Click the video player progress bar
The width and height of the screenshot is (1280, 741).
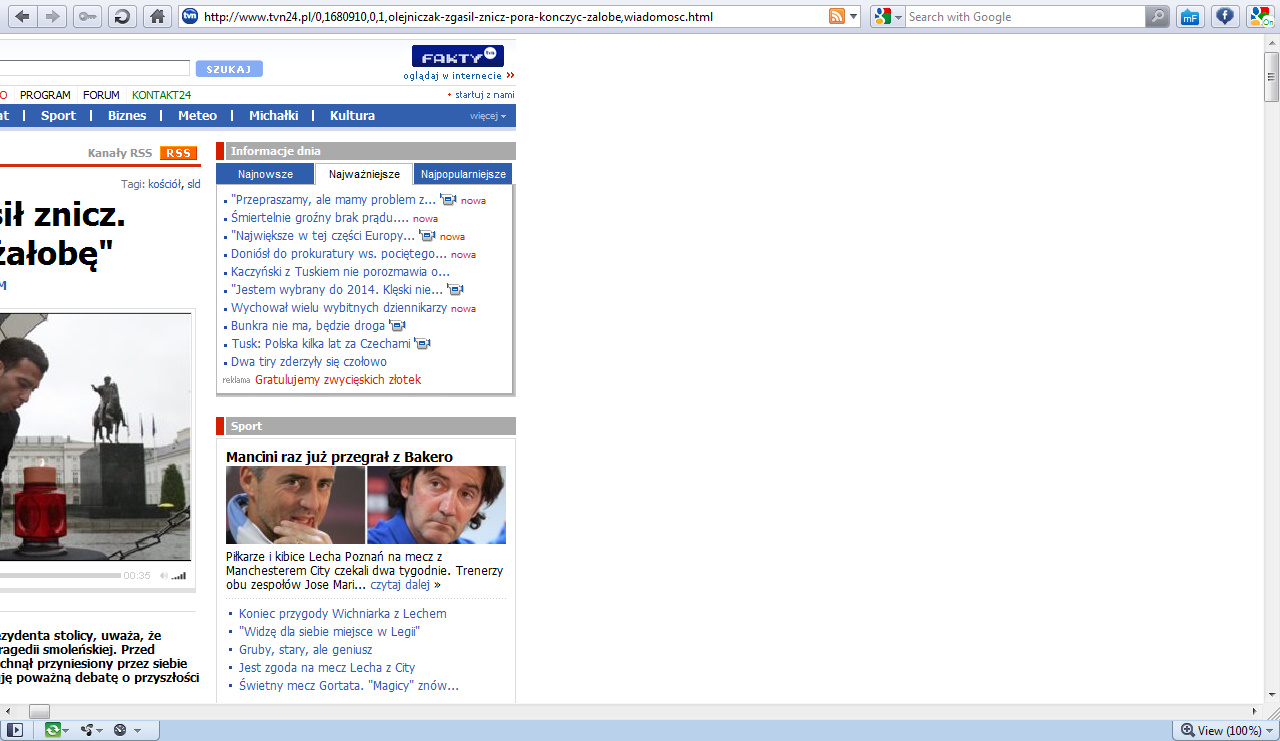[60, 575]
